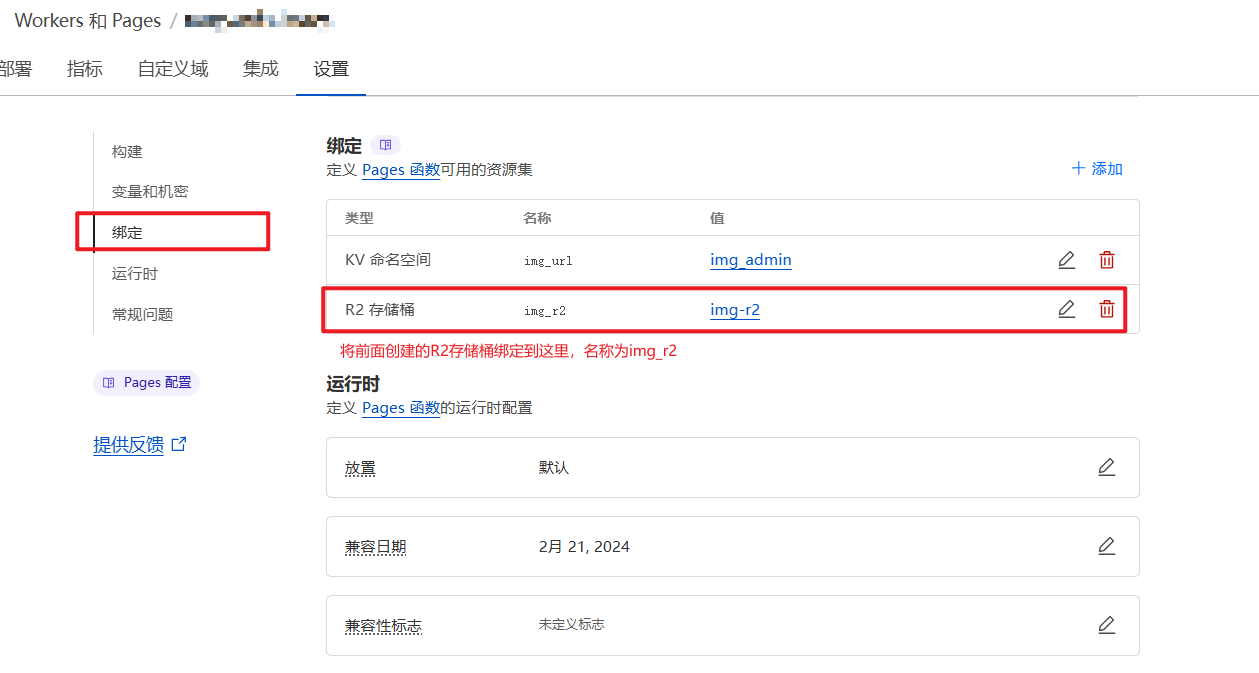1259x673 pixels.
Task: Delete the KV 命名空间 binding trash icon
Action: point(1106,260)
